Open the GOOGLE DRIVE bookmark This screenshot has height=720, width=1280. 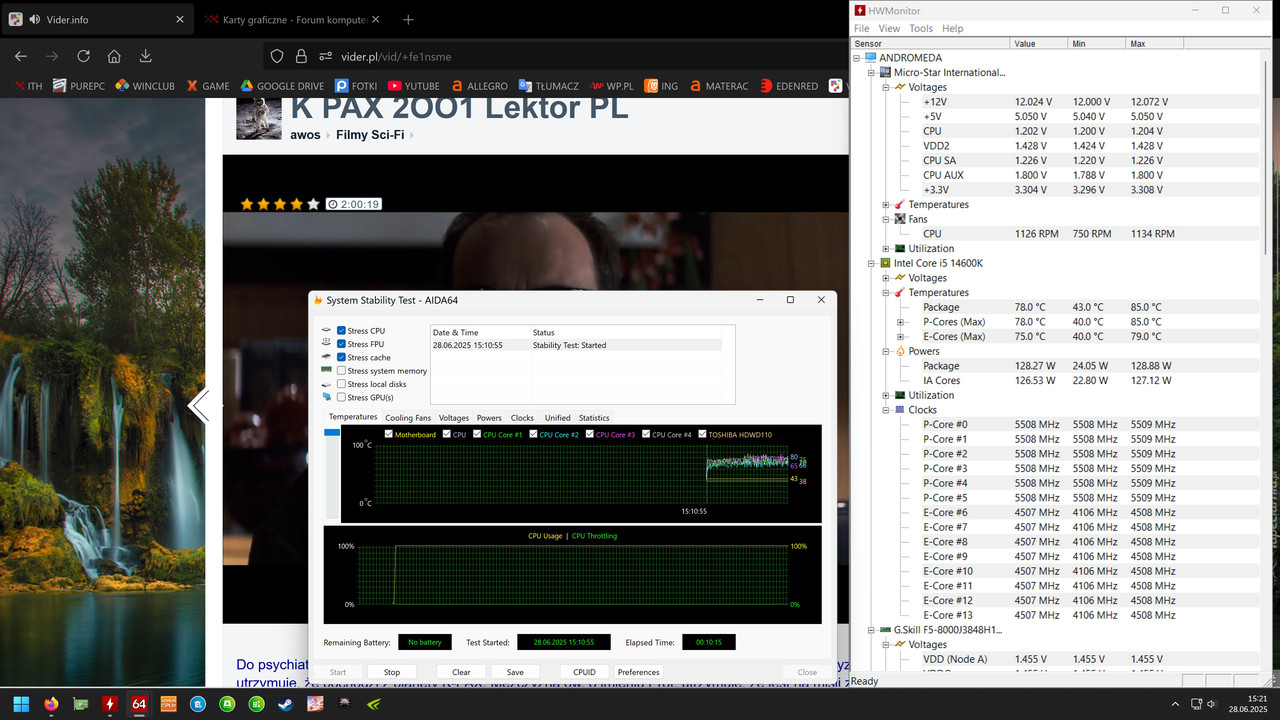click(282, 86)
